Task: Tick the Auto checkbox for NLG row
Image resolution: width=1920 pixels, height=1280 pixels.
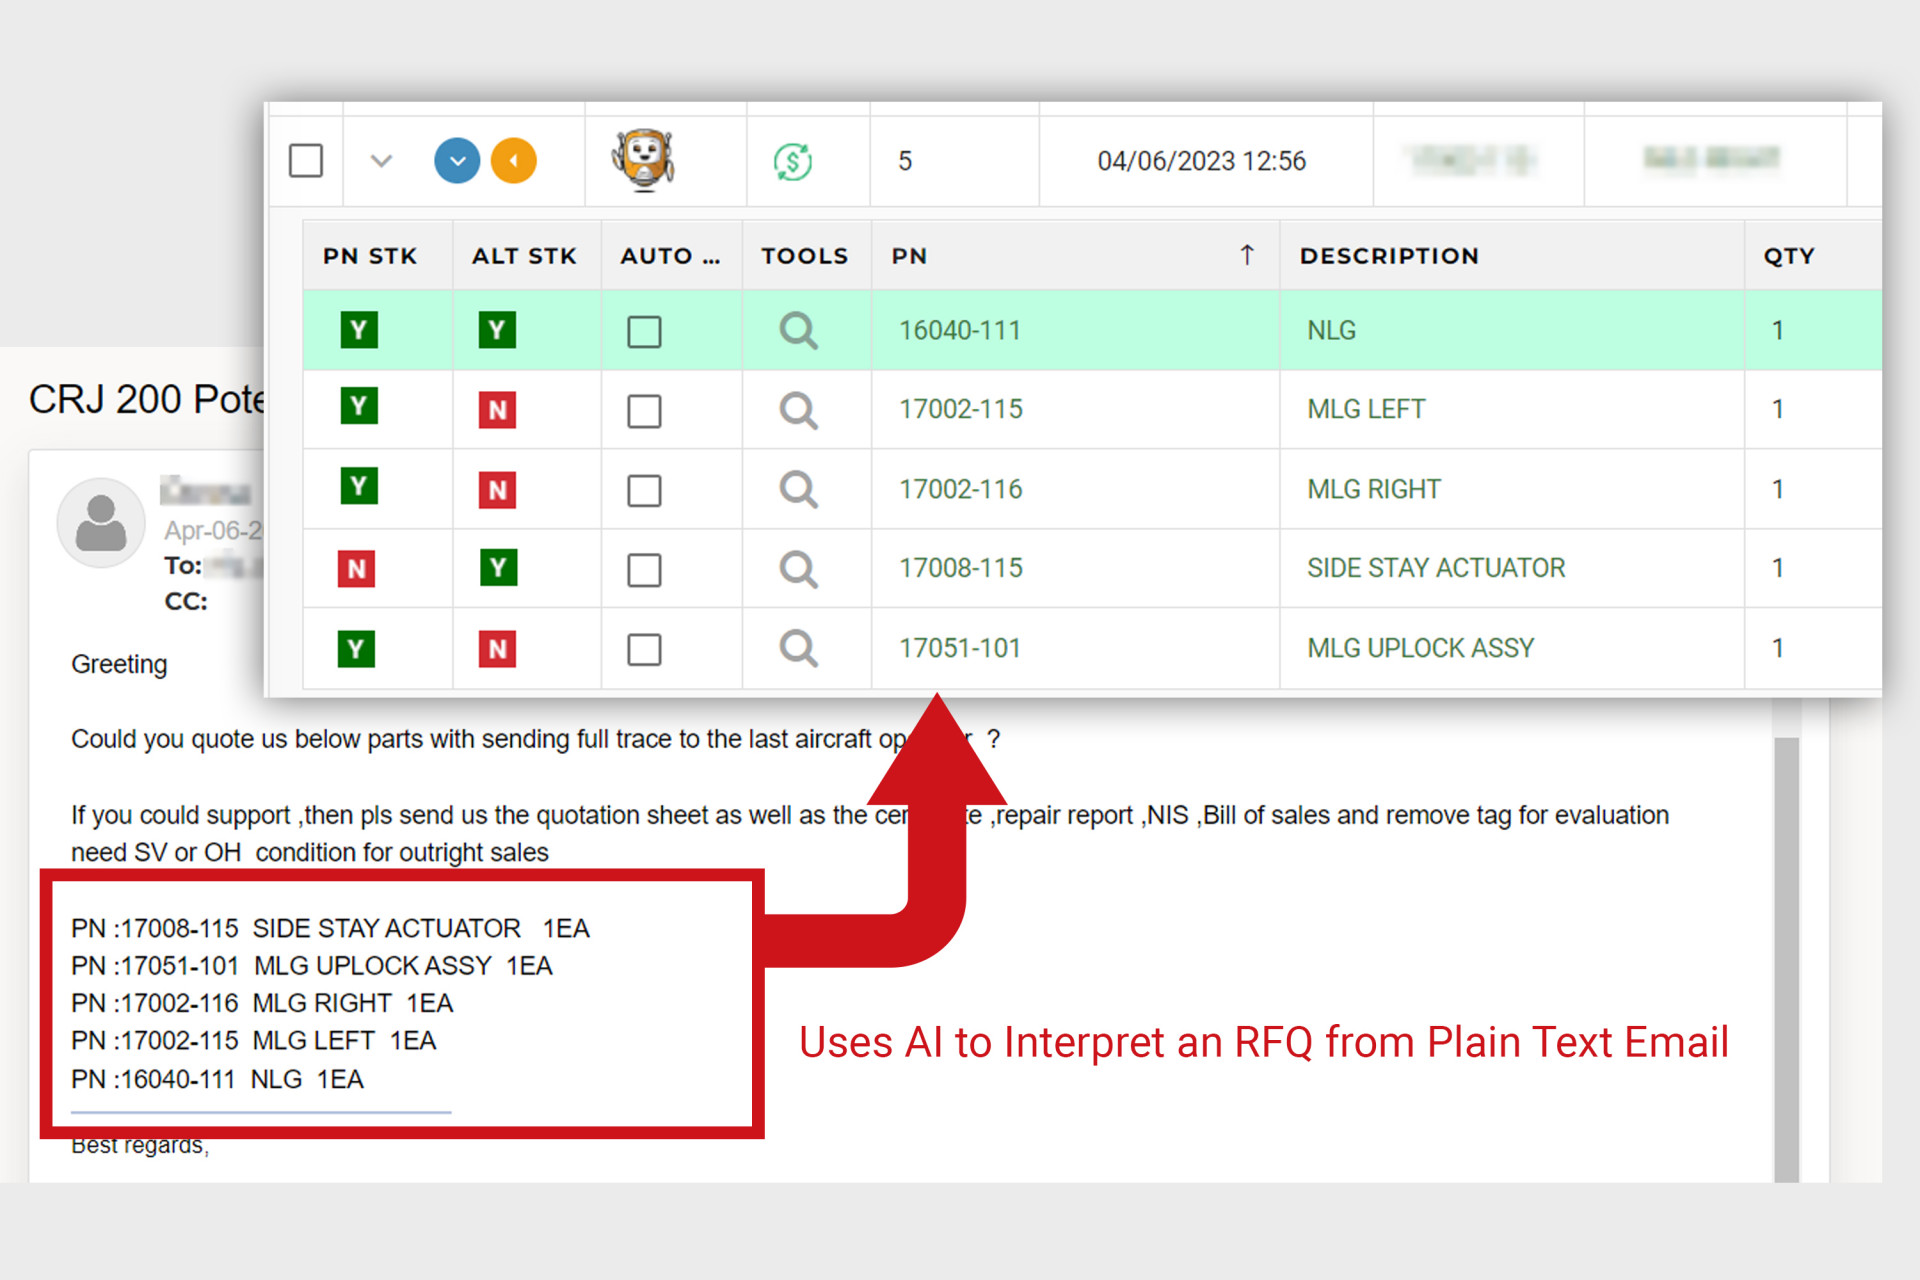Action: [x=644, y=331]
